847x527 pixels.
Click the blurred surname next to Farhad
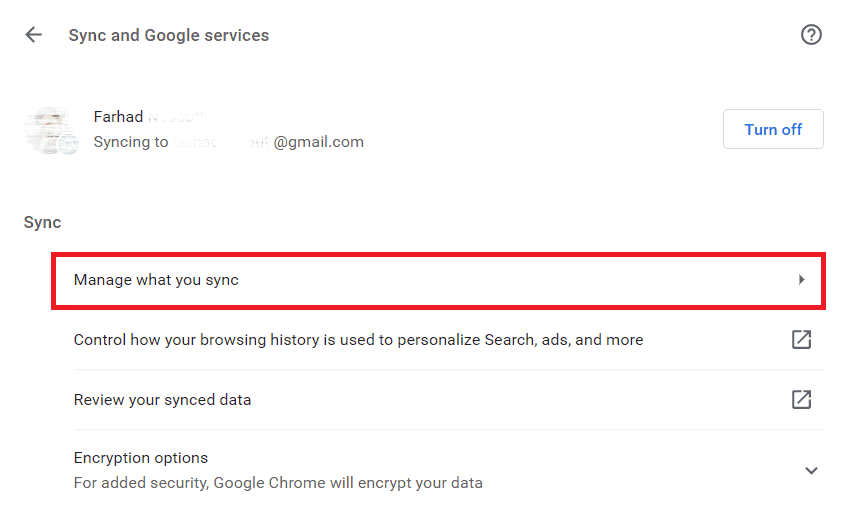pyautogui.click(x=176, y=117)
